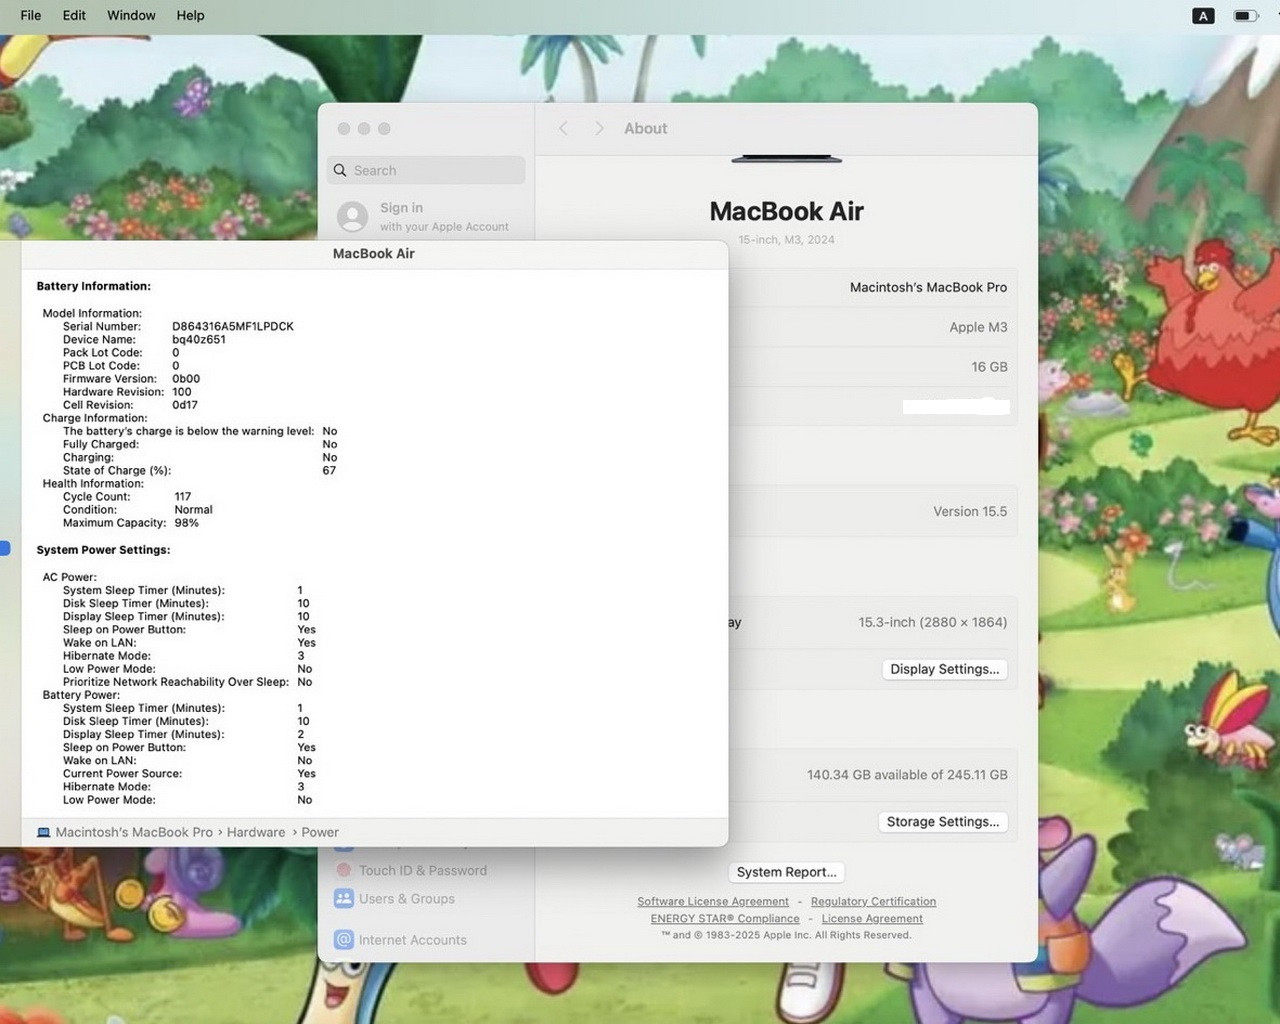Click 'Hardware' in the path bar
The width and height of the screenshot is (1280, 1024).
click(255, 832)
